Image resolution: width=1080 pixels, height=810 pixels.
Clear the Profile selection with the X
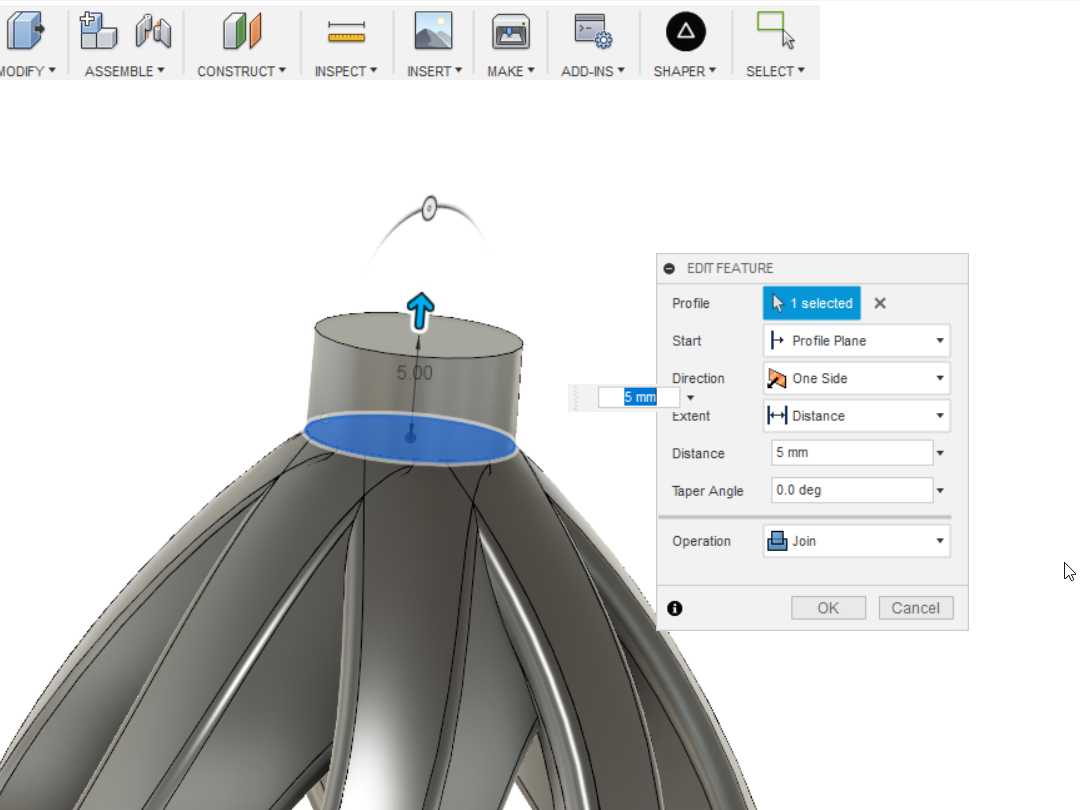879,303
